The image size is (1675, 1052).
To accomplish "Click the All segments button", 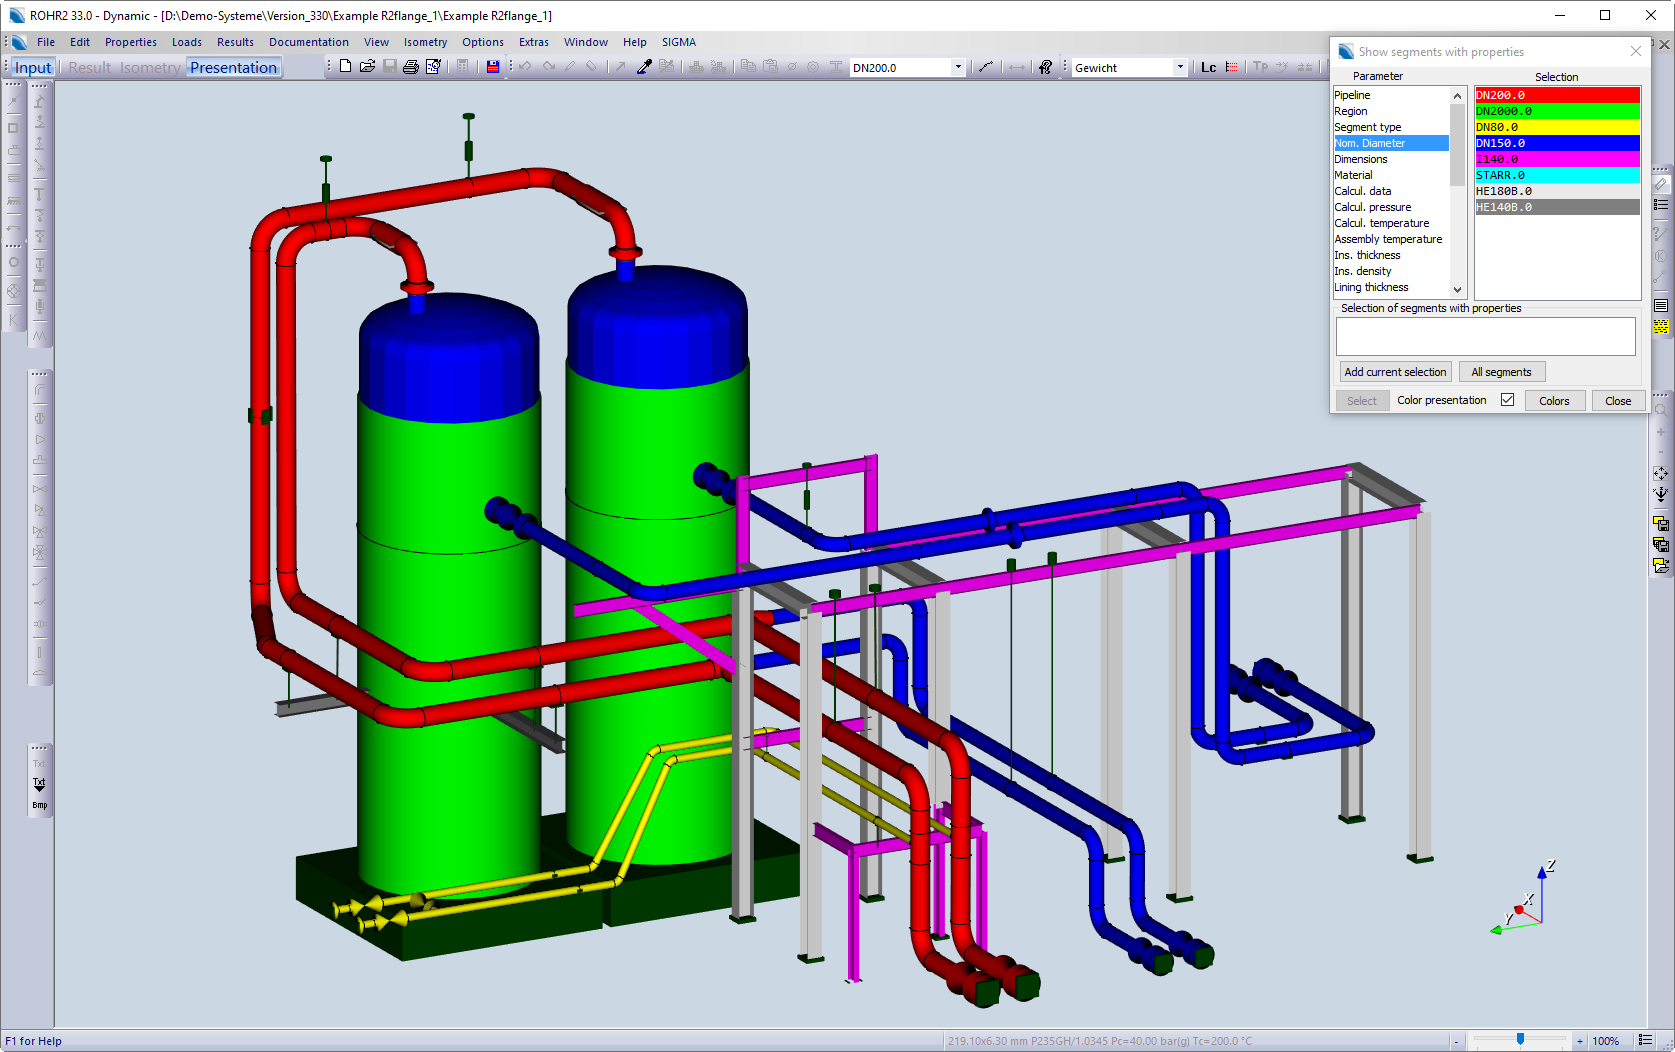I will tap(1501, 372).
